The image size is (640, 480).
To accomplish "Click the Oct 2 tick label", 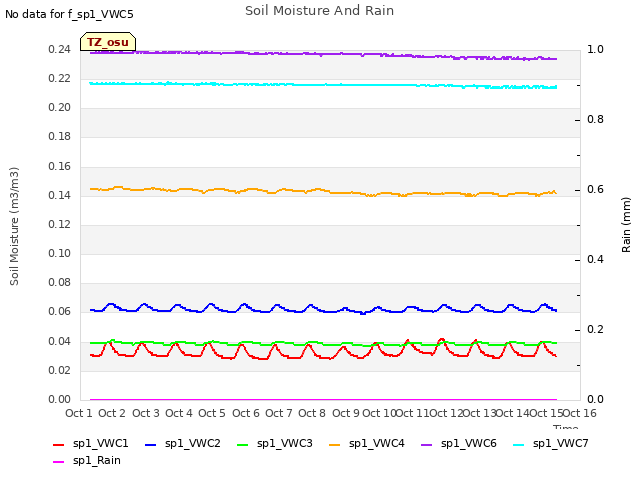I will point(112,413).
